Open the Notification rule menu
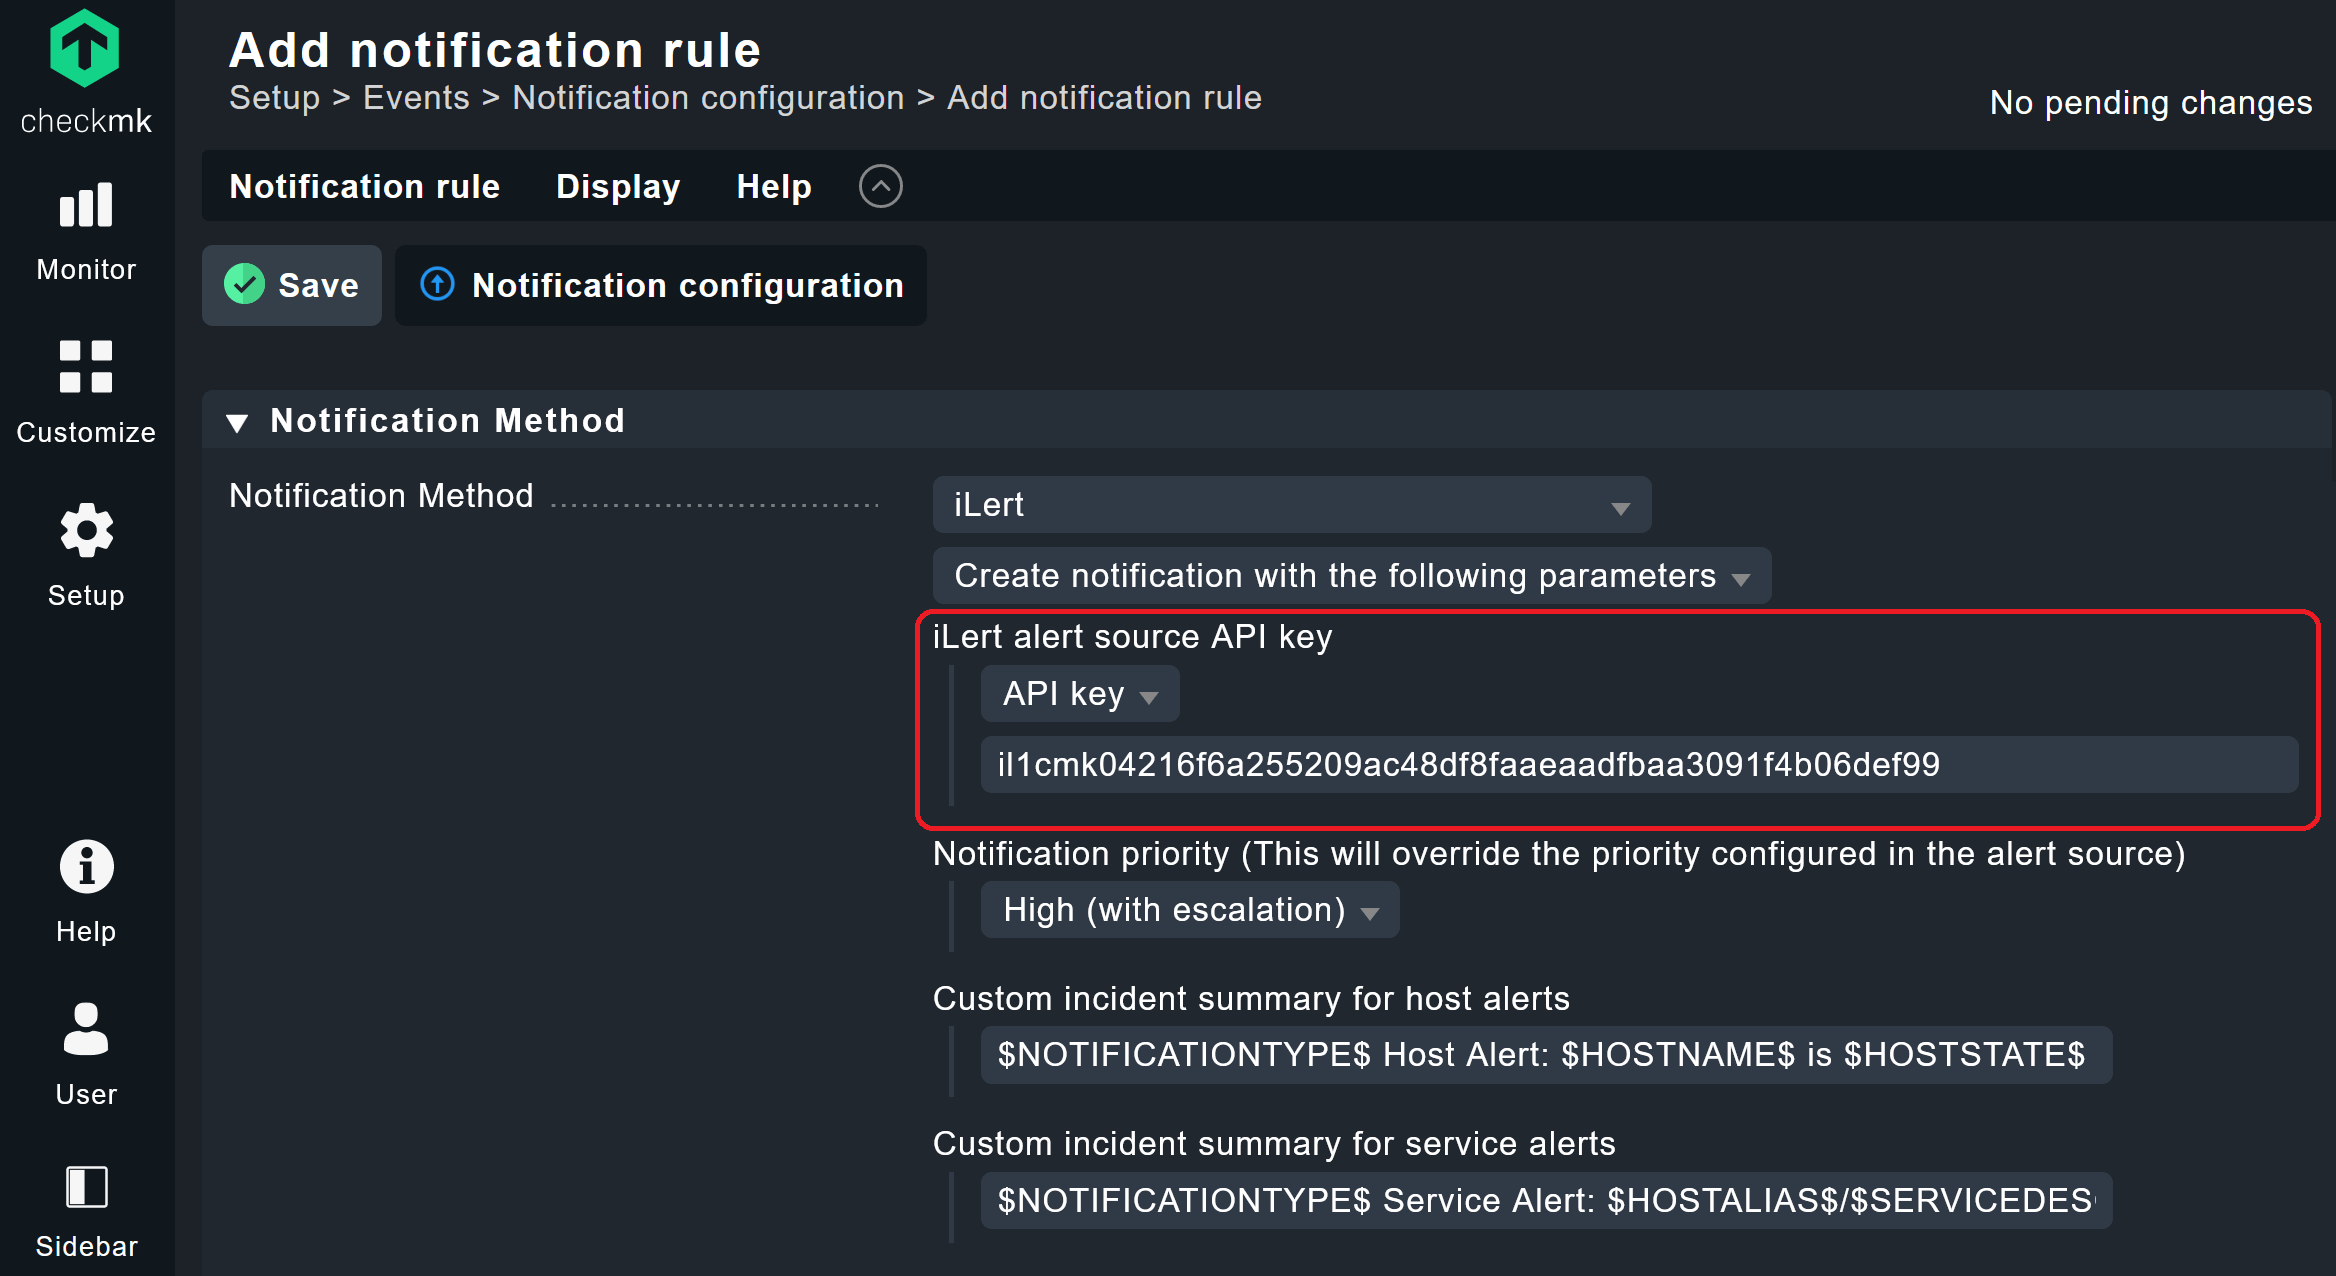Image resolution: width=2336 pixels, height=1276 pixels. click(x=364, y=187)
